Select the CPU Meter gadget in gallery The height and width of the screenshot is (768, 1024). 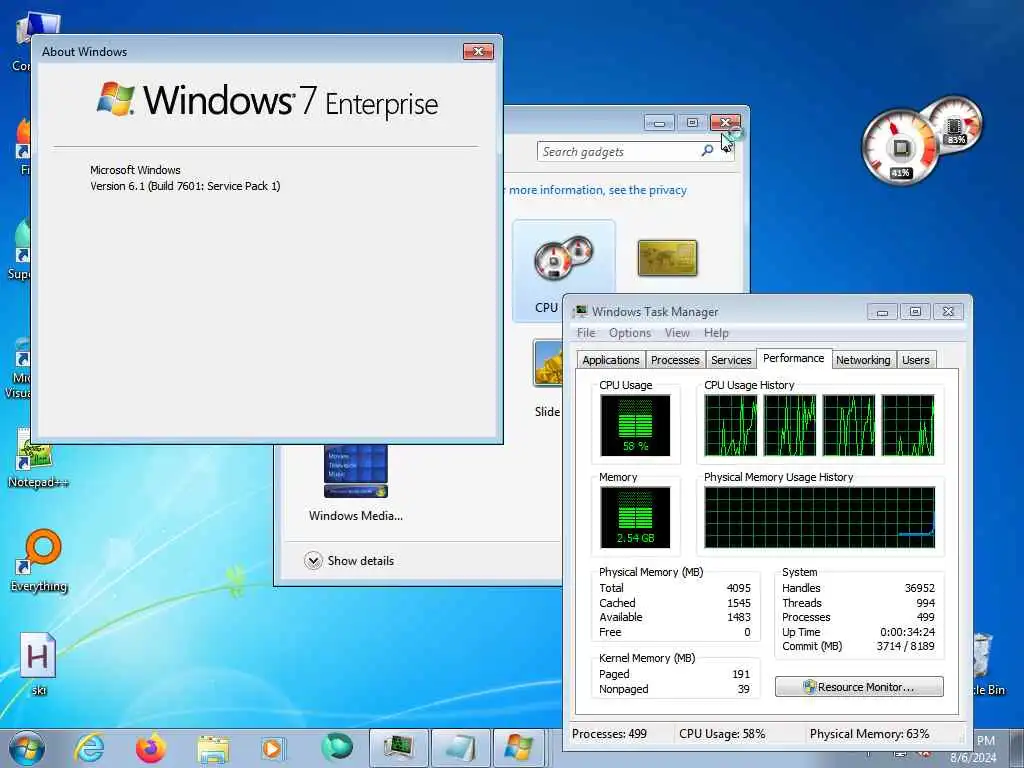[x=563, y=270]
